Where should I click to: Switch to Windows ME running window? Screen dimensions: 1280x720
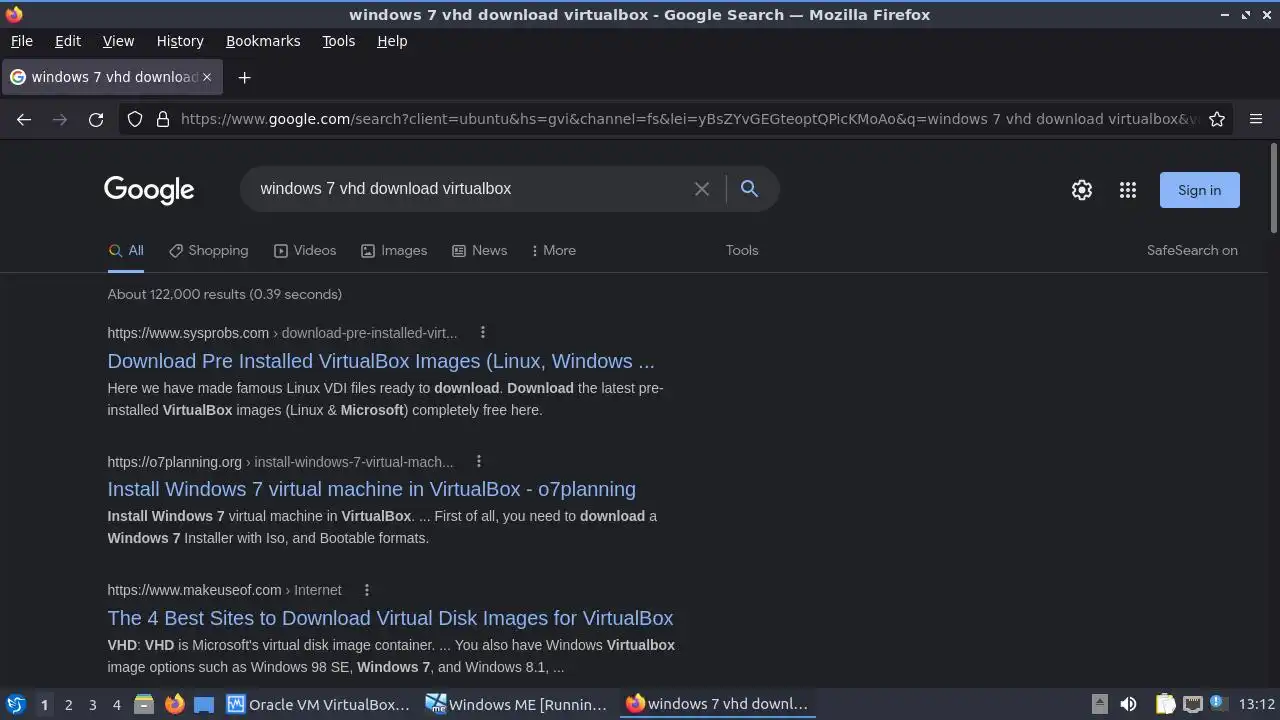click(x=517, y=704)
